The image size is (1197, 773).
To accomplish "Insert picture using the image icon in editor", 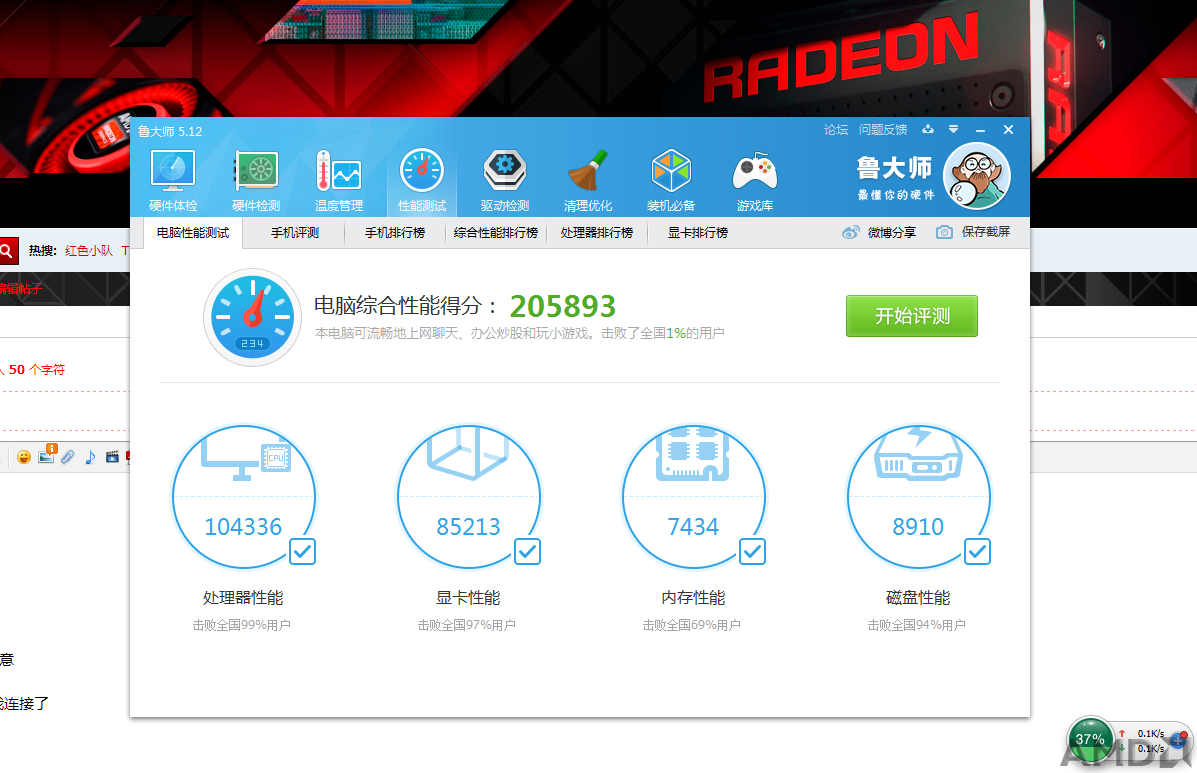I will 47,455.
